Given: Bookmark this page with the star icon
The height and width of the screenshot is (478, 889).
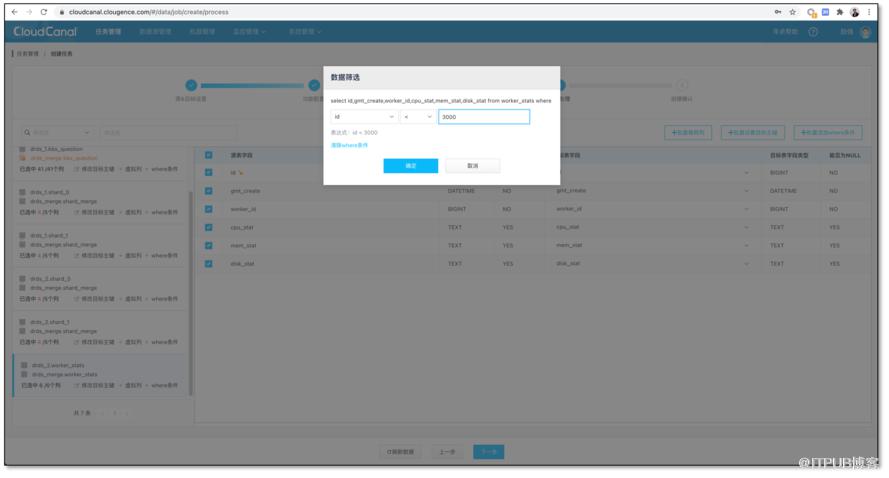Looking at the screenshot, I should pyautogui.click(x=793, y=12).
